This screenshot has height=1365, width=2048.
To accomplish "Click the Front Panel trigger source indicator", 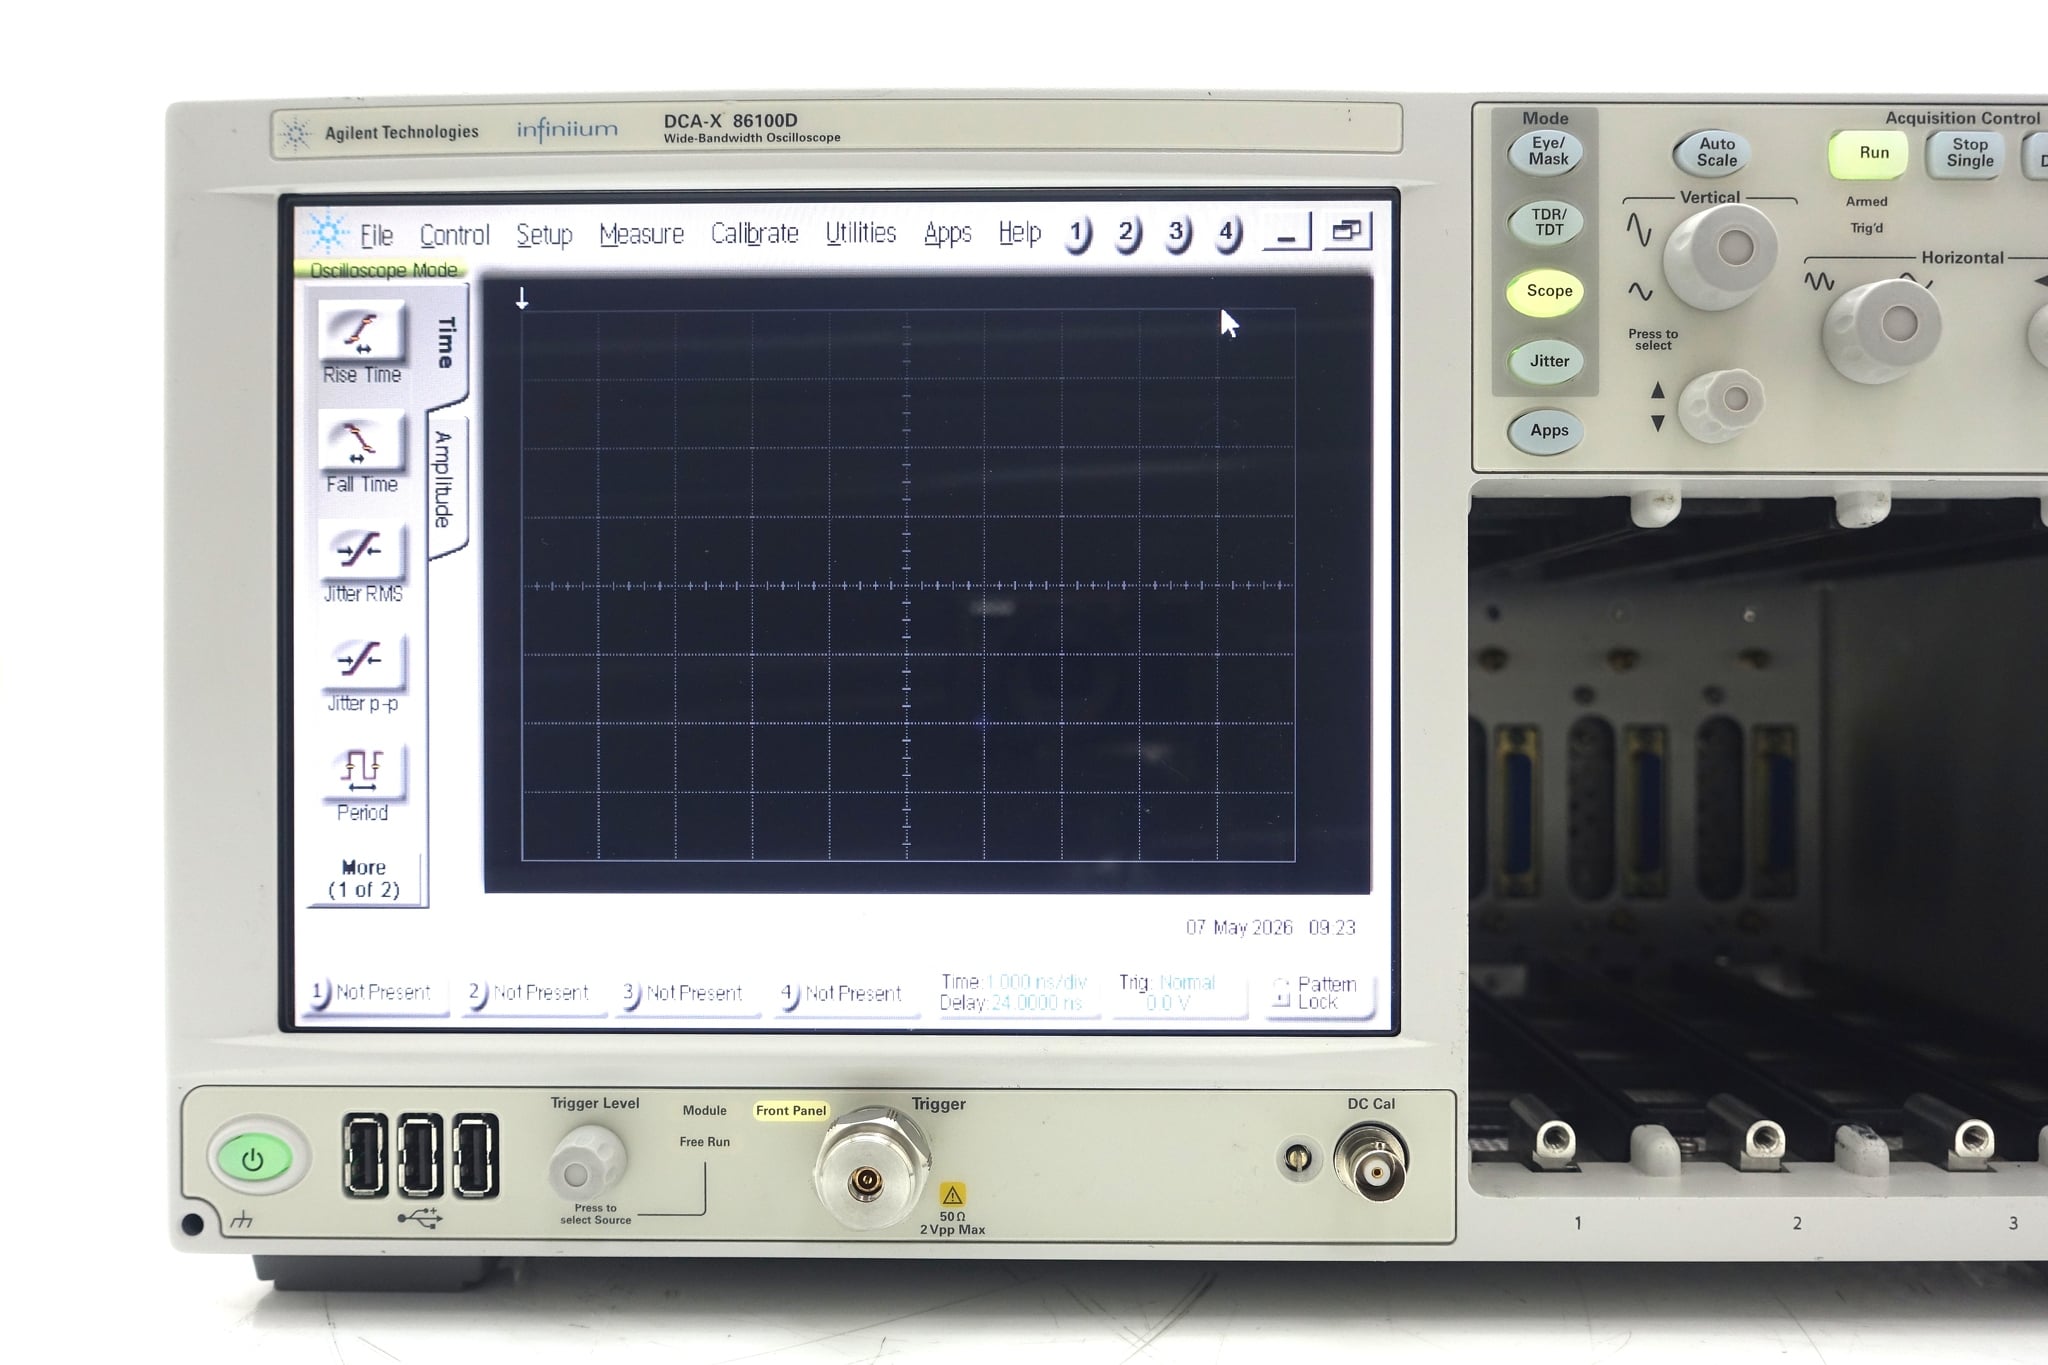I will (x=790, y=1111).
